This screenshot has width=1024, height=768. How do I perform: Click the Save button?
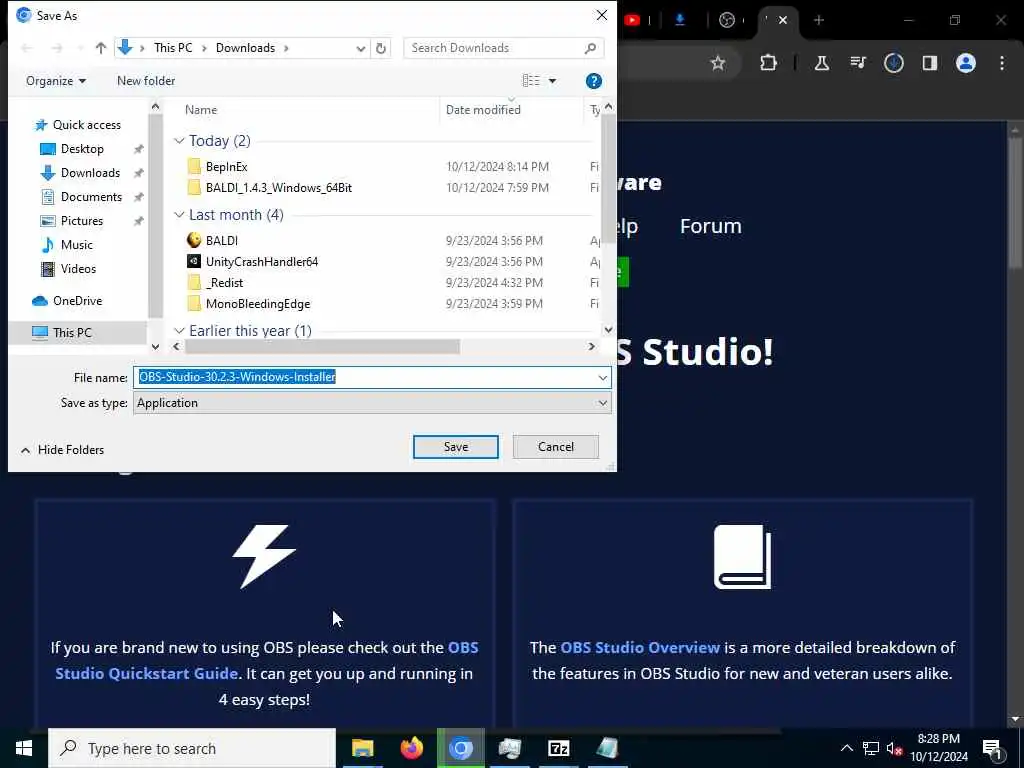coord(456,447)
